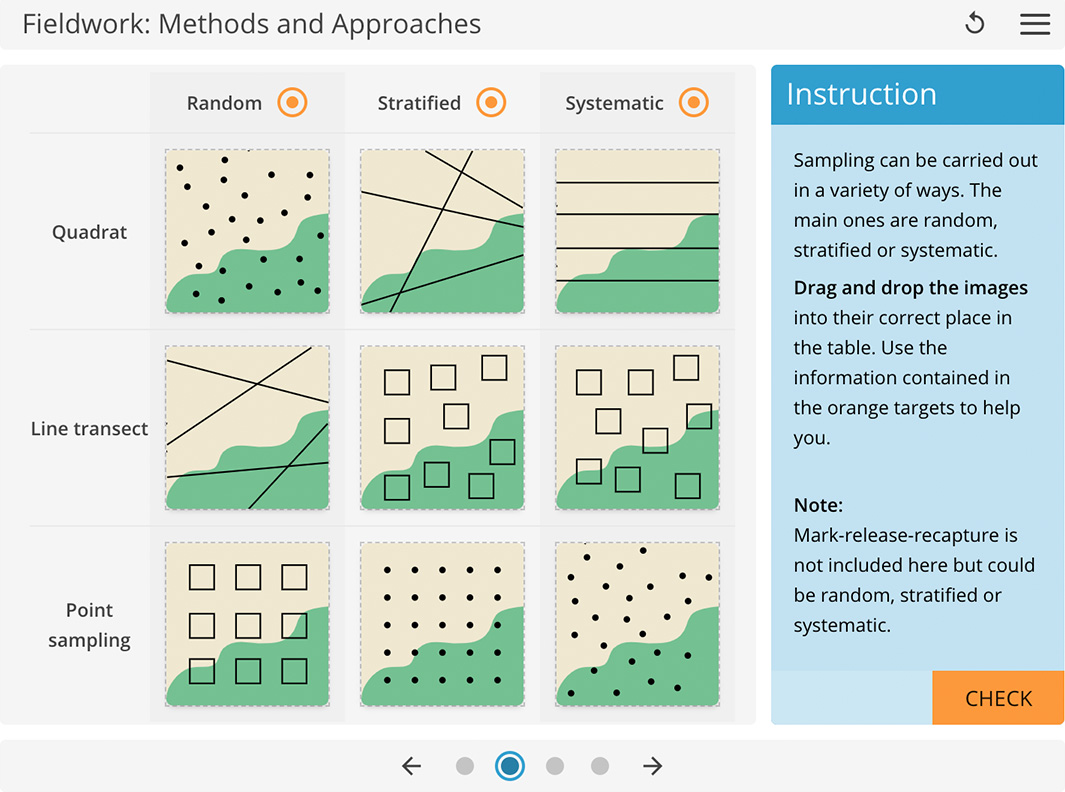Select the last pagination dot
The image size is (1065, 792).
(x=599, y=765)
